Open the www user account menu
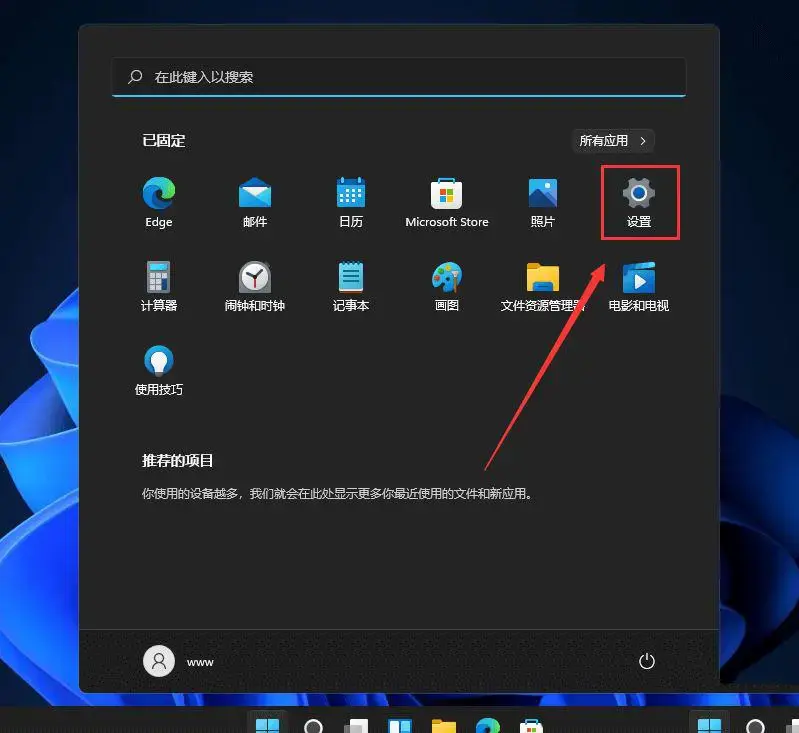Screen dimensions: 799x733 [x=180, y=661]
